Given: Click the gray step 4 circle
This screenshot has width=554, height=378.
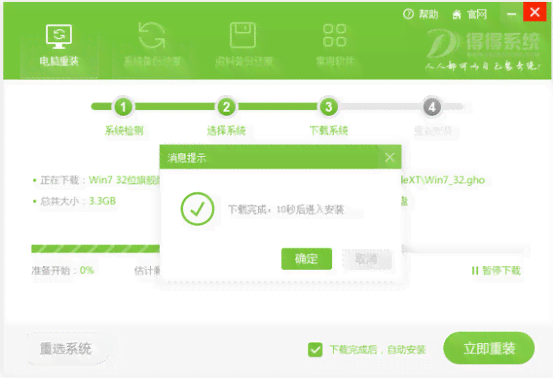Looking at the screenshot, I should coord(432,107).
